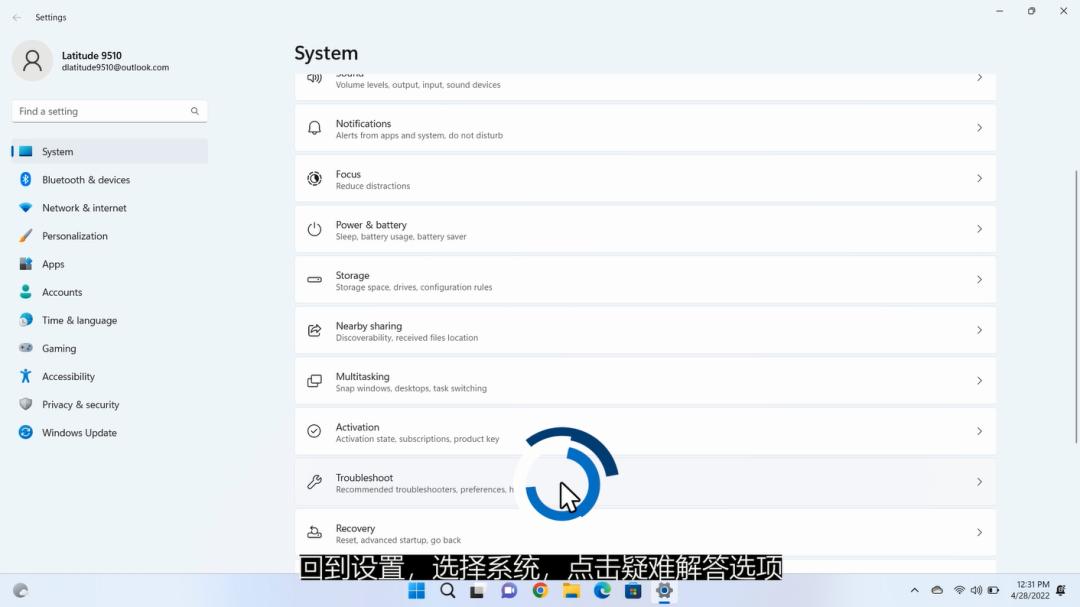
Task: Open Recovery settings
Action: (x=645, y=532)
